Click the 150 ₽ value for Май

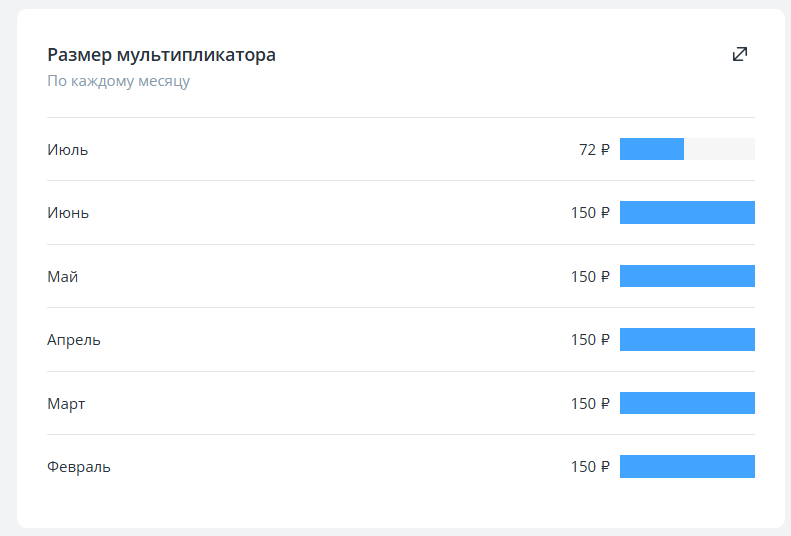pos(590,277)
